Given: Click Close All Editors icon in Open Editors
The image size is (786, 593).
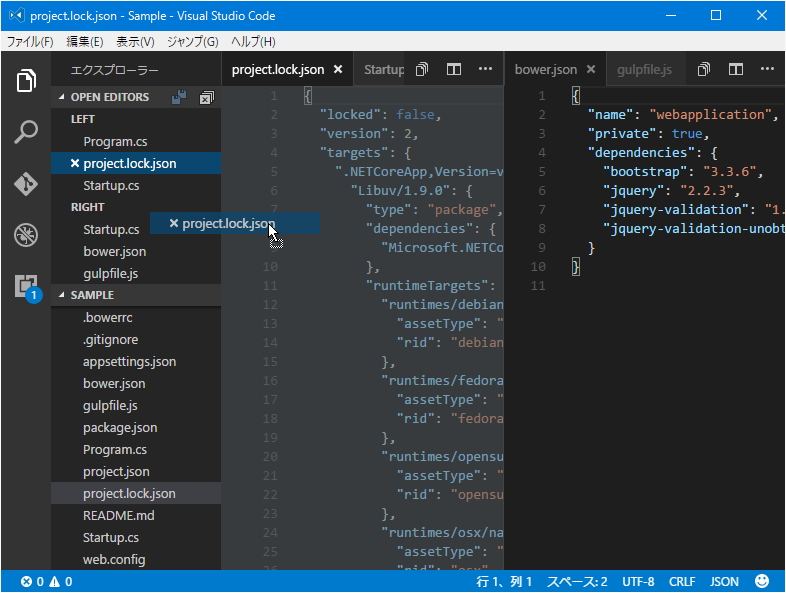Looking at the screenshot, I should click(x=207, y=97).
